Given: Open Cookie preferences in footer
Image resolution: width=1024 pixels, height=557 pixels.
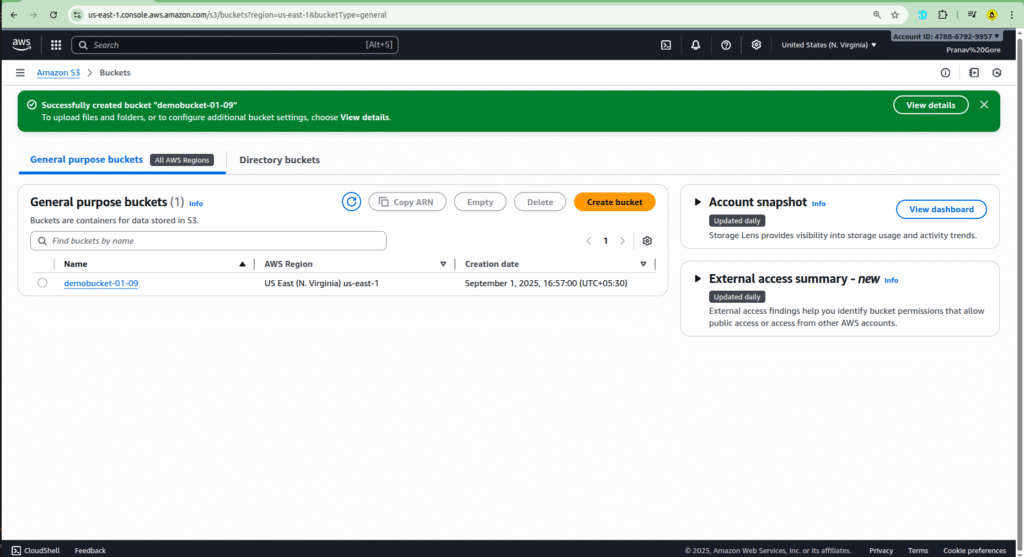Looking at the screenshot, I should 974,550.
